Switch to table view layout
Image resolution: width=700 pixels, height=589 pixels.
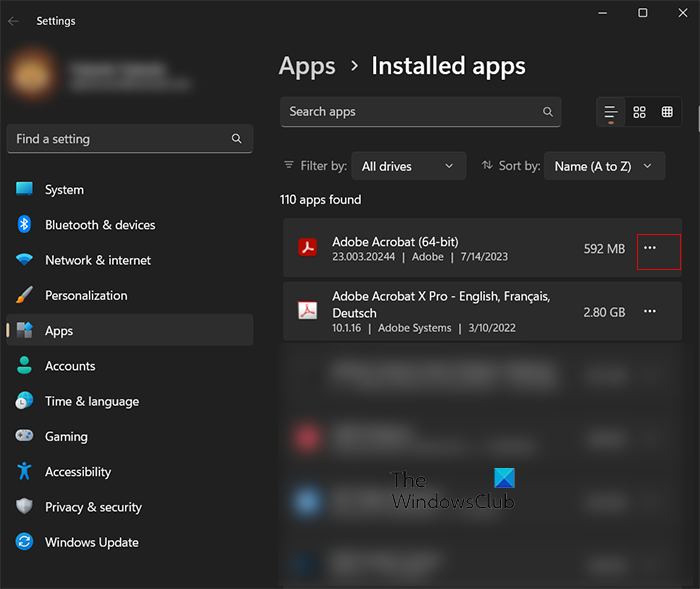click(x=667, y=112)
